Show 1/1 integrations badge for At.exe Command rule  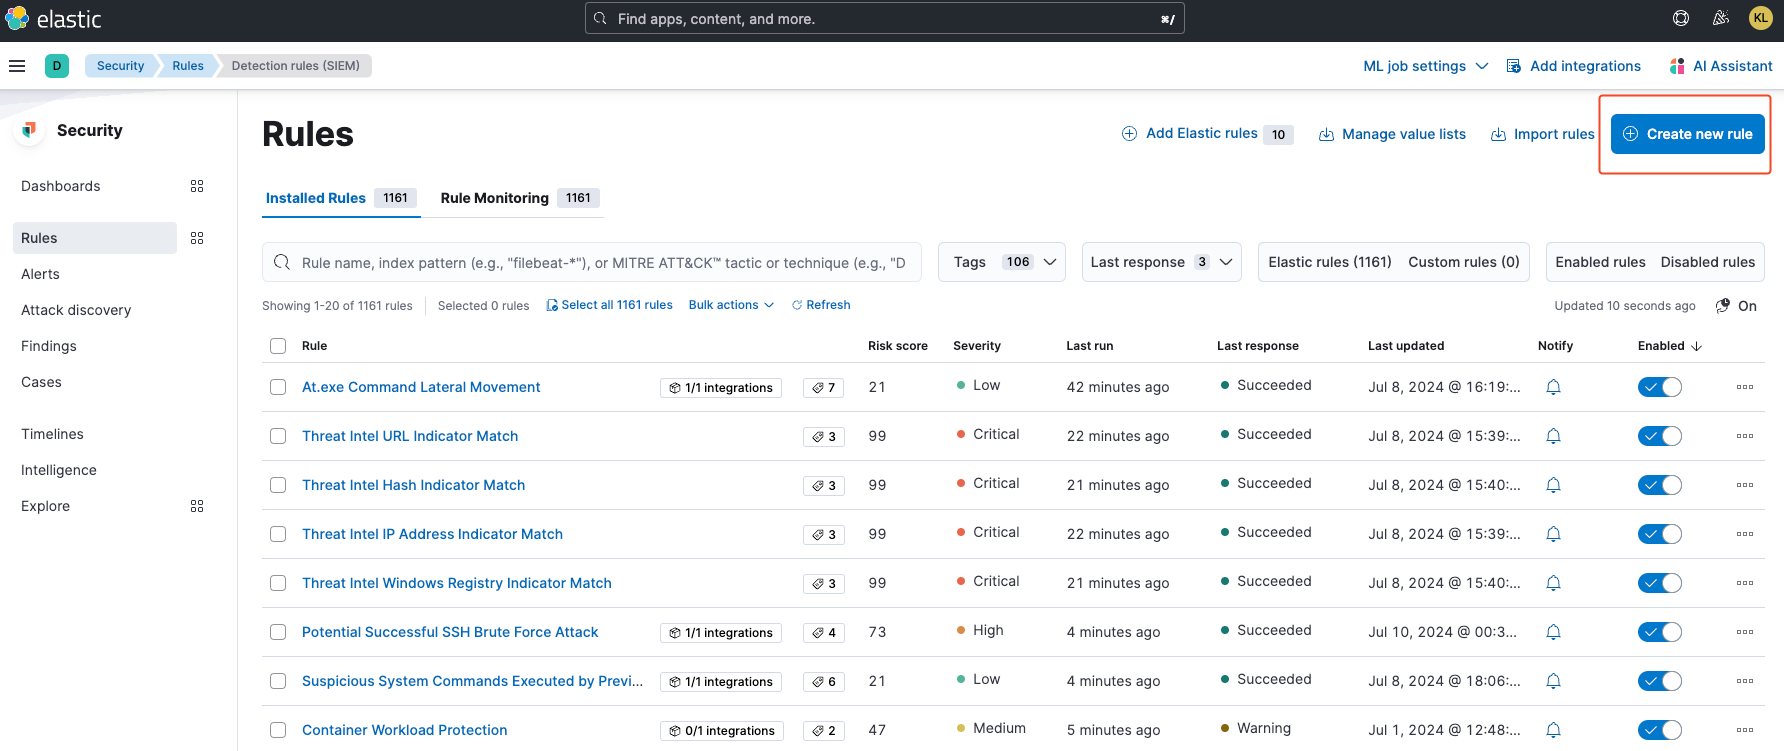[721, 388]
